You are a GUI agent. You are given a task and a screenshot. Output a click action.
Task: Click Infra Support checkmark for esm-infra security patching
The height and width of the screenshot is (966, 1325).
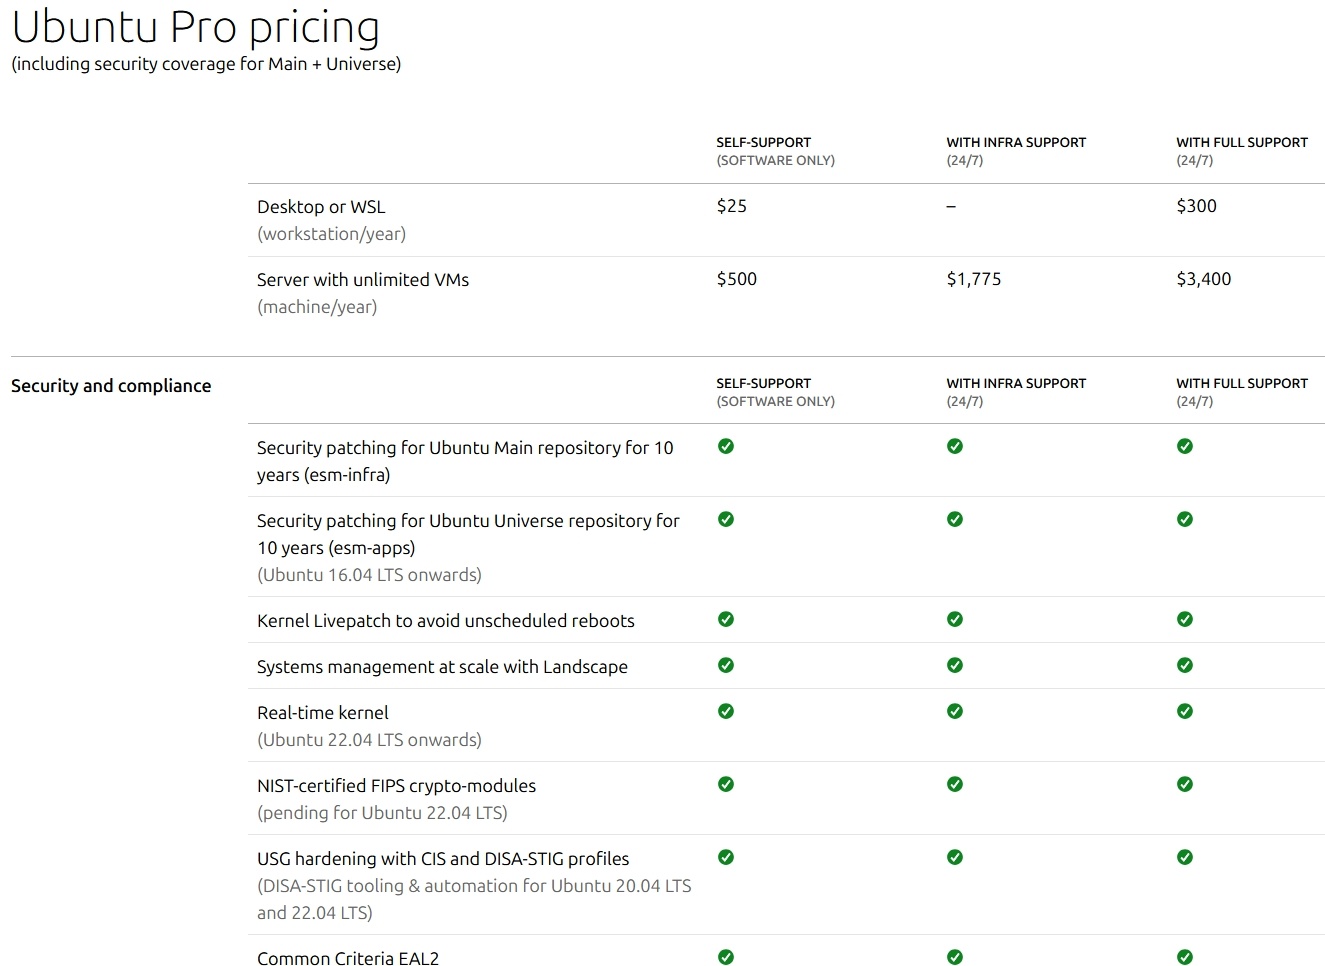tap(955, 446)
